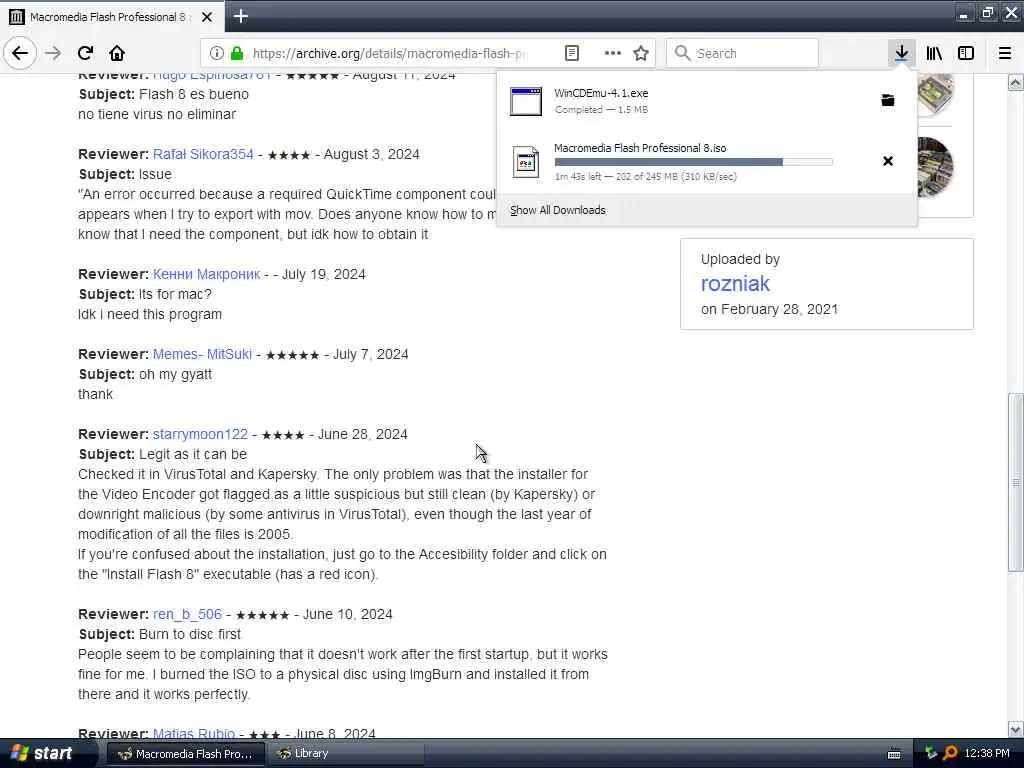The width and height of the screenshot is (1024, 768).
Task: Click the WinCDEmu-4.1.exe file icon
Action: click(x=526, y=101)
